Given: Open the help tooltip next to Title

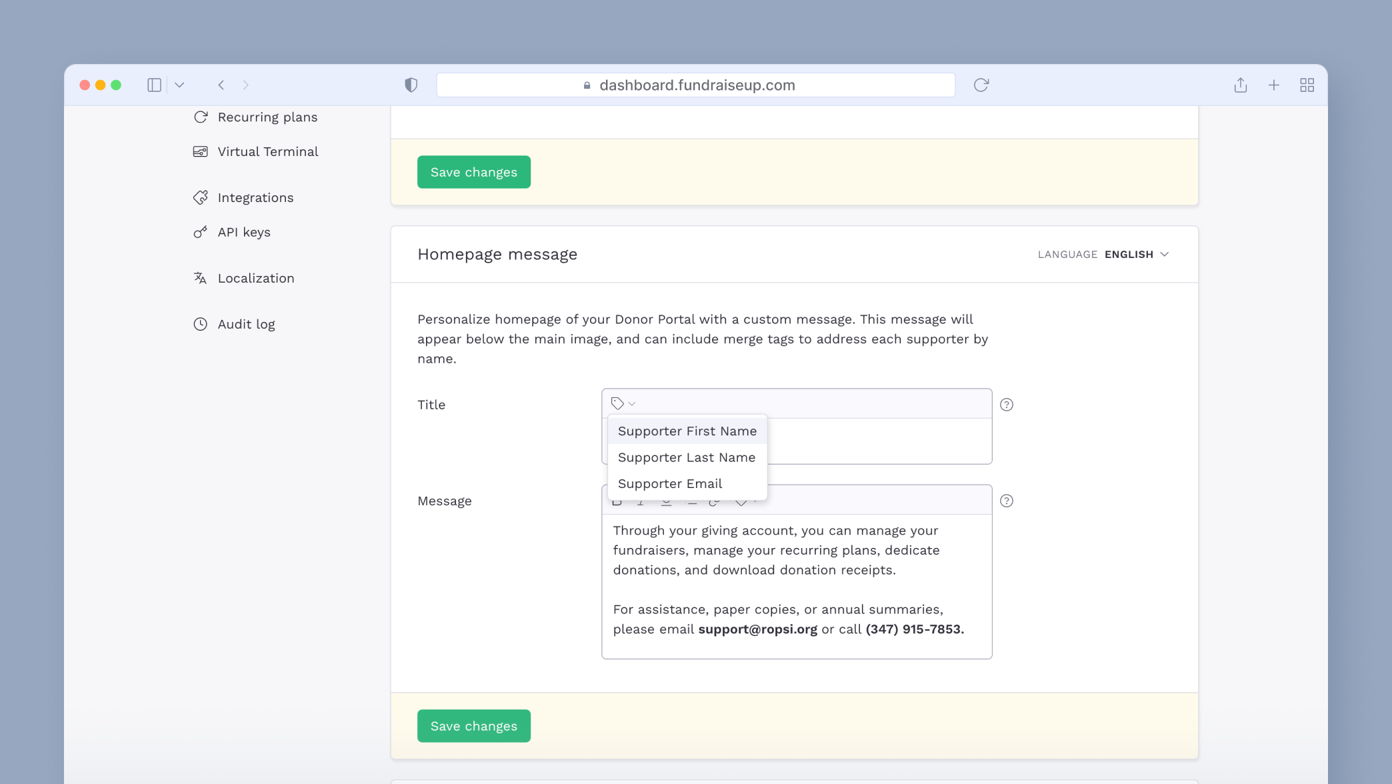Looking at the screenshot, I should pyautogui.click(x=1006, y=404).
